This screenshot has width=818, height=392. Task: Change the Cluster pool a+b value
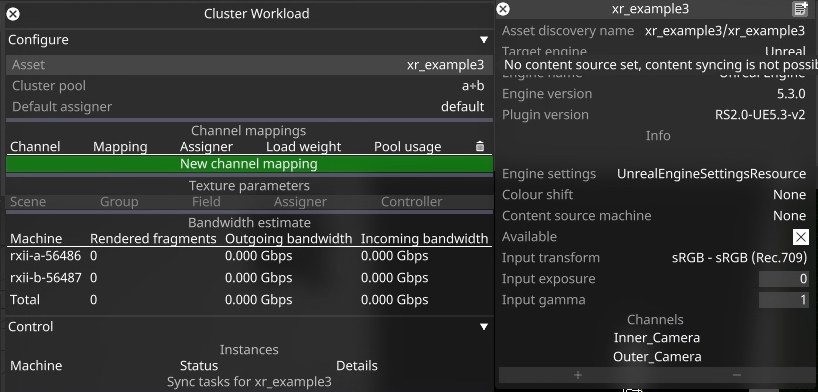point(473,86)
